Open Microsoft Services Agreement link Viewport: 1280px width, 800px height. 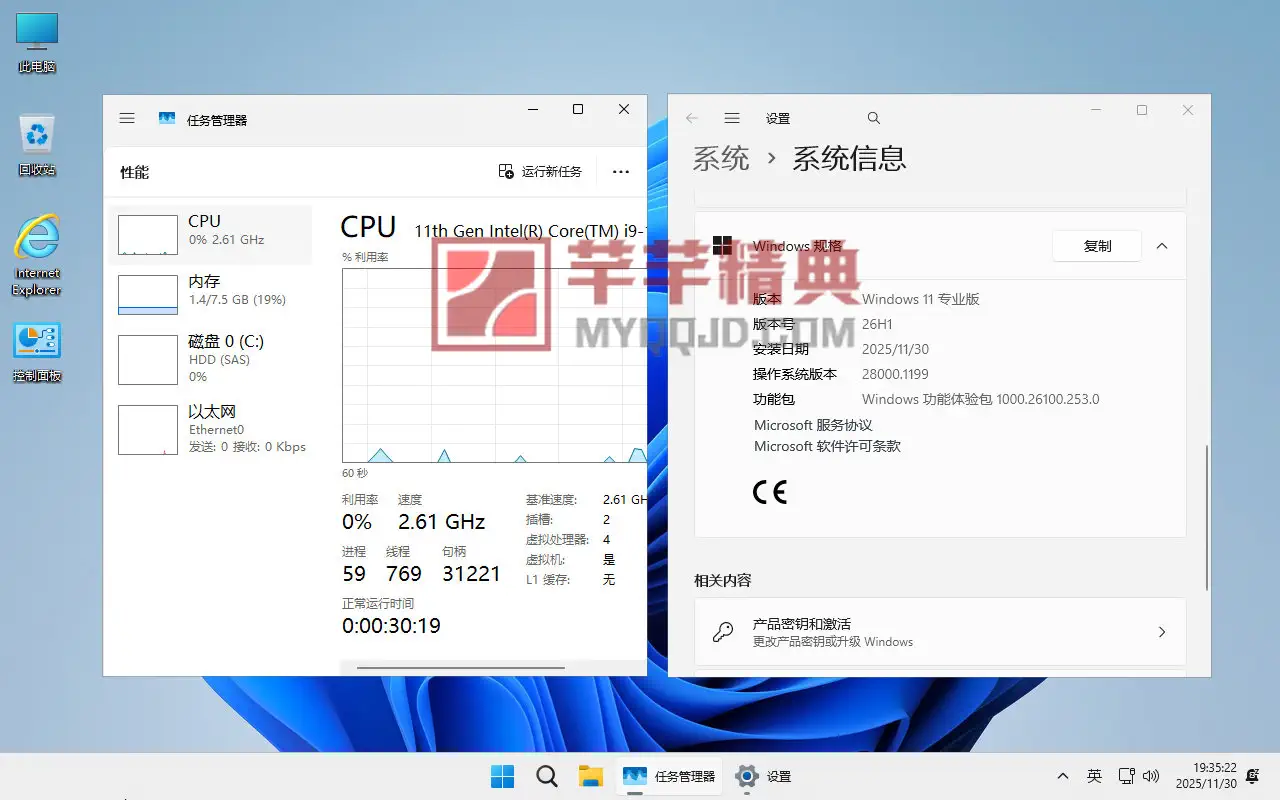[813, 425]
